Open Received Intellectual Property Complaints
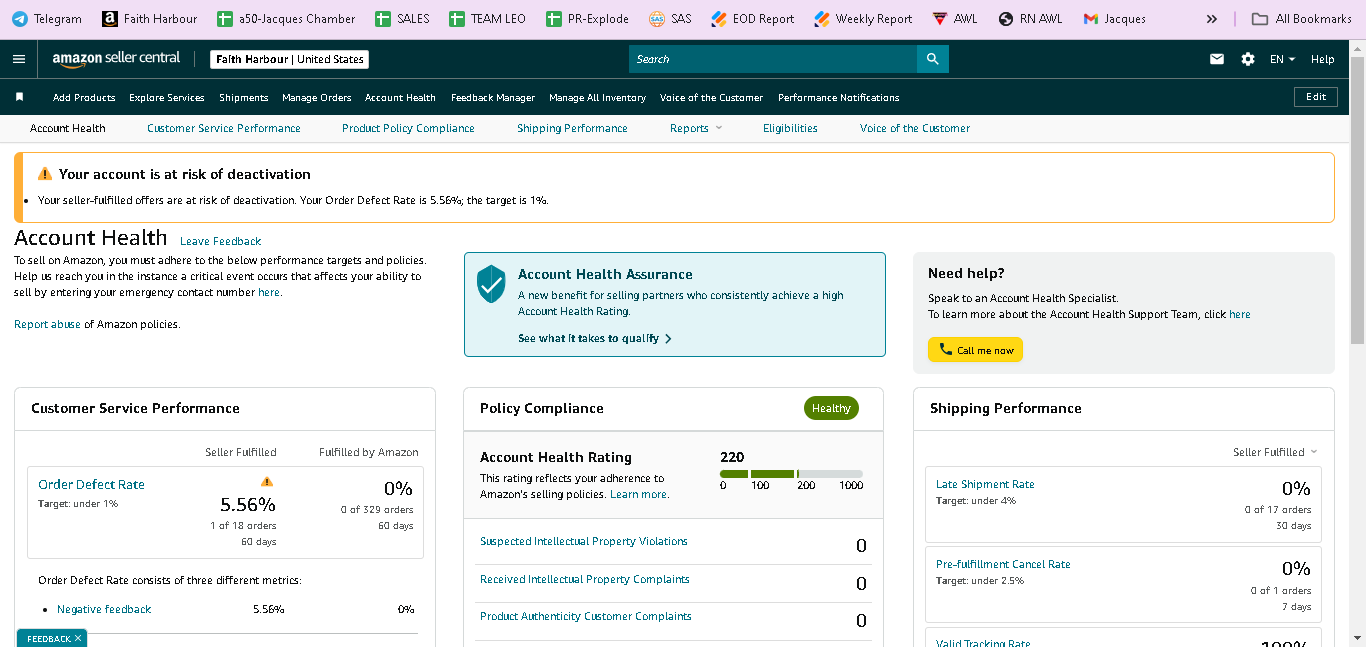 pos(585,579)
